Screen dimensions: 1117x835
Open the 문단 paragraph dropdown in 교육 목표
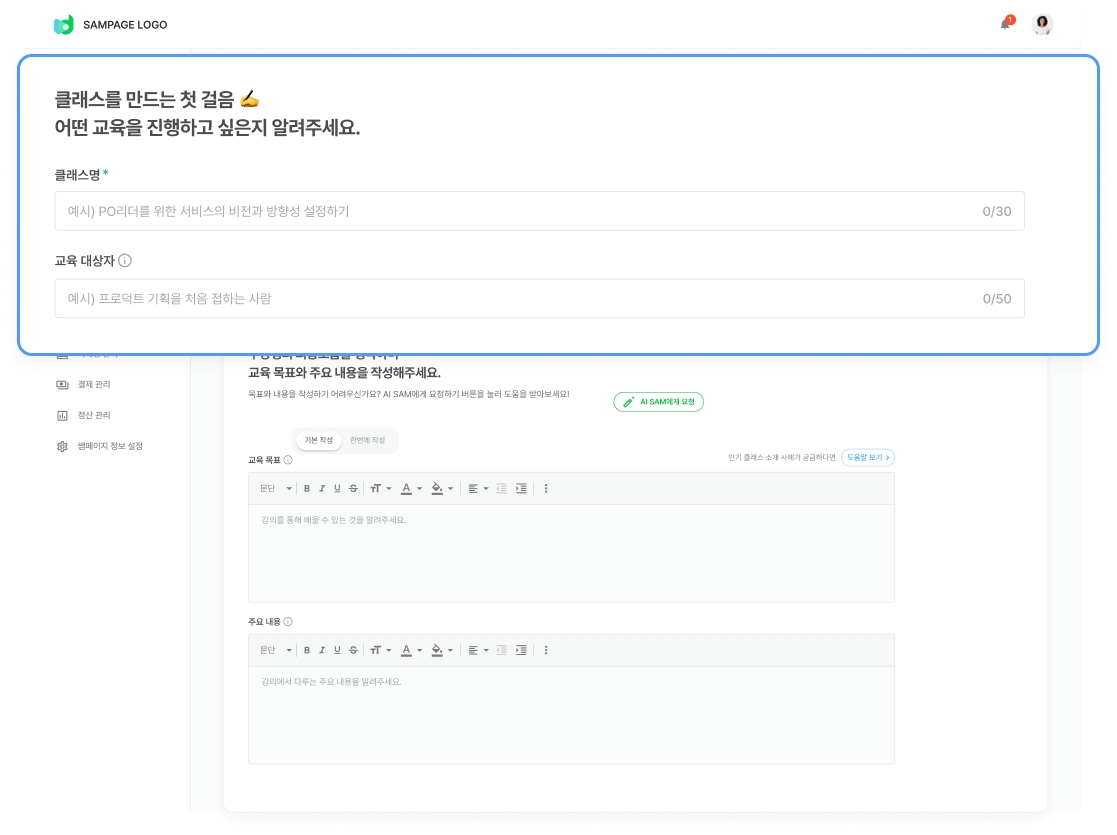[x=276, y=489]
